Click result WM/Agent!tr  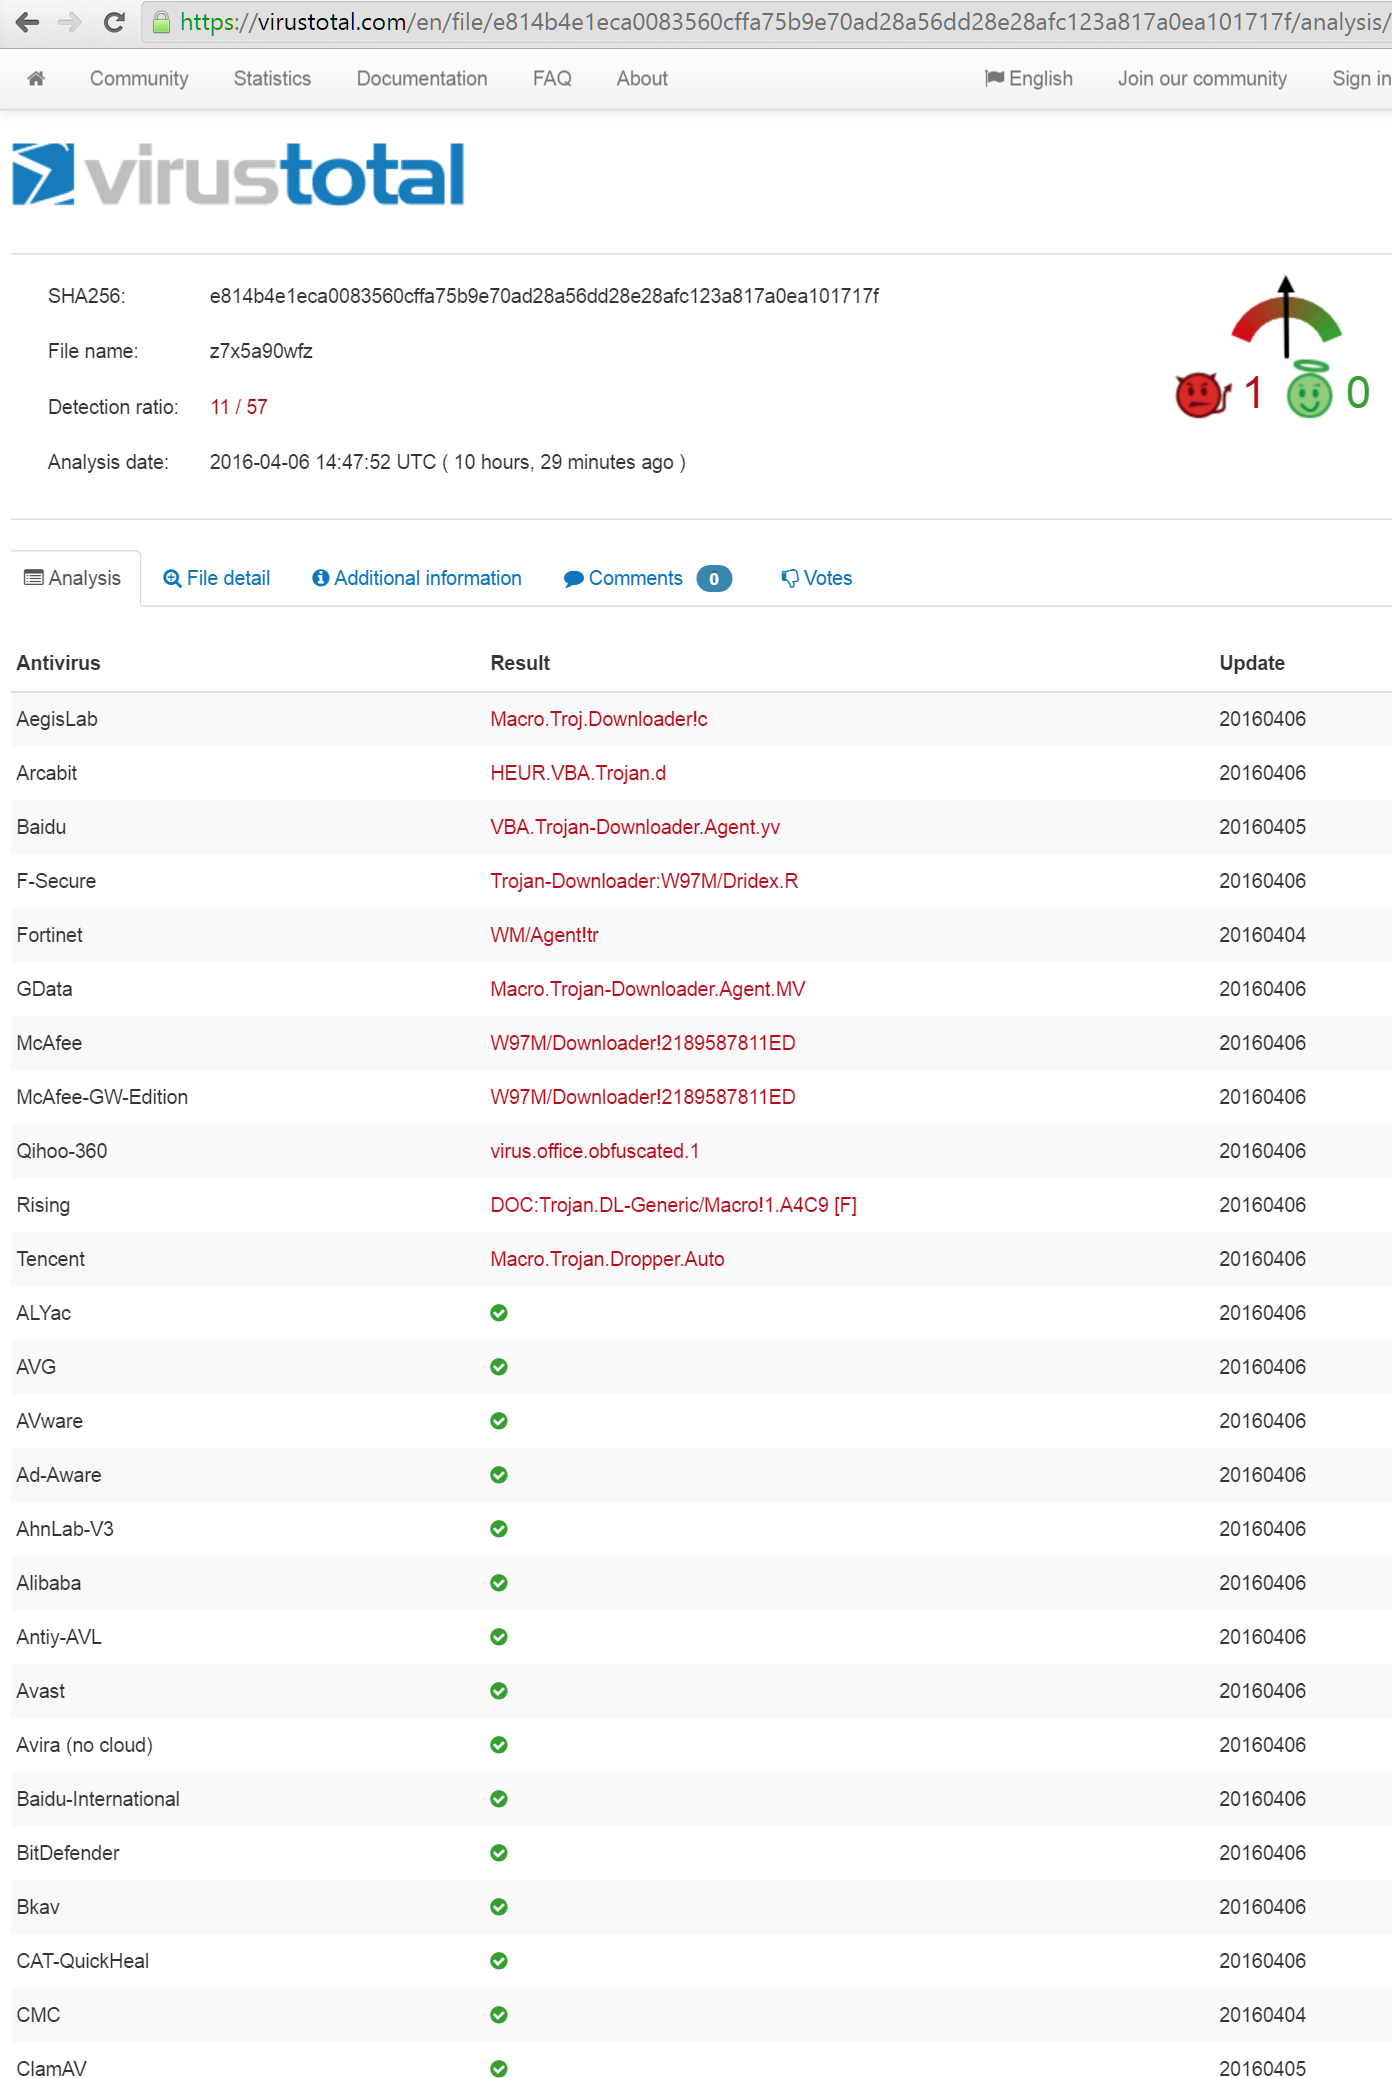pos(545,935)
